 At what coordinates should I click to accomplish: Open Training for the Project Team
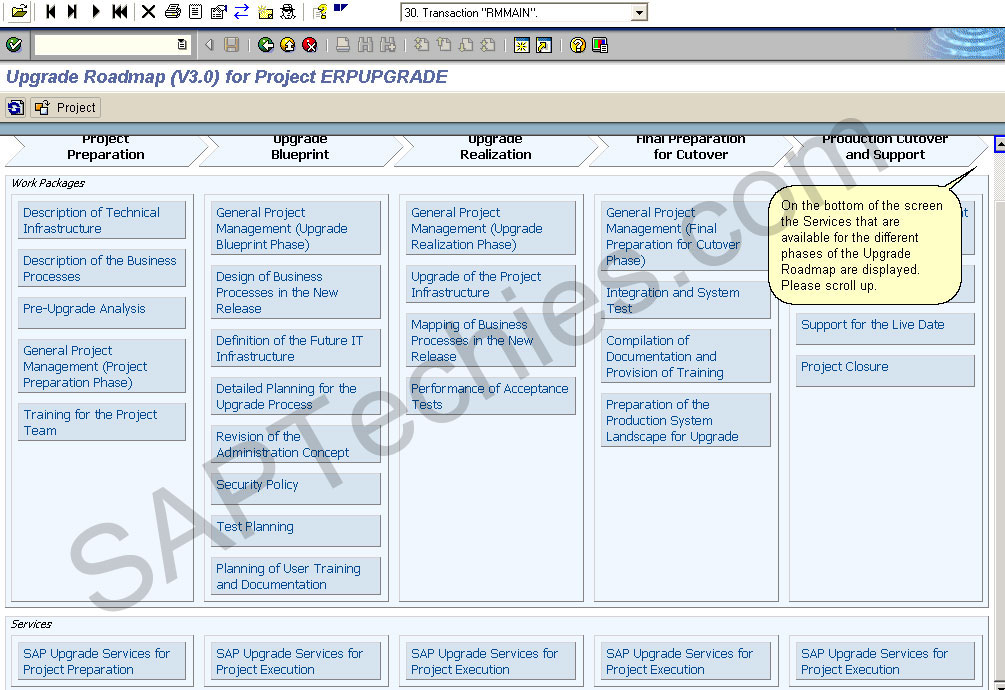click(x=102, y=422)
